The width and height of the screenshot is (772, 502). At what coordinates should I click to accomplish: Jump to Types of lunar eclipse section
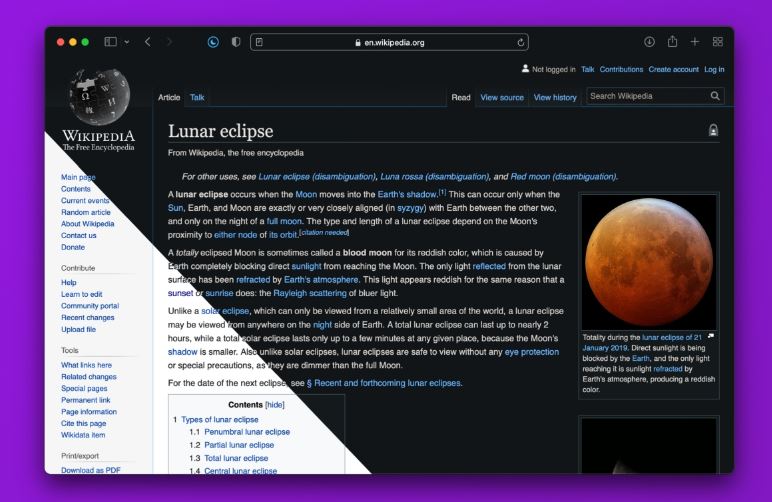tap(220, 420)
